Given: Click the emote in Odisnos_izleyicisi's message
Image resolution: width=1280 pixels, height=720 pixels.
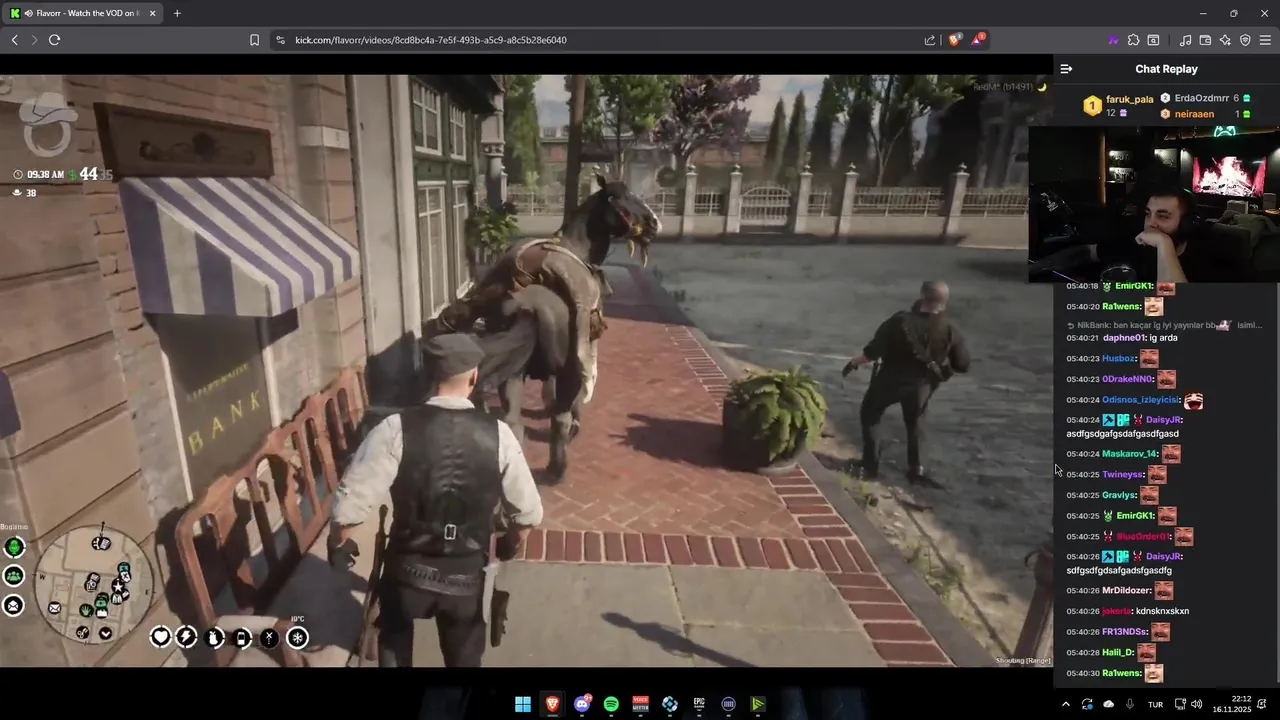Looking at the screenshot, I should point(1193,400).
